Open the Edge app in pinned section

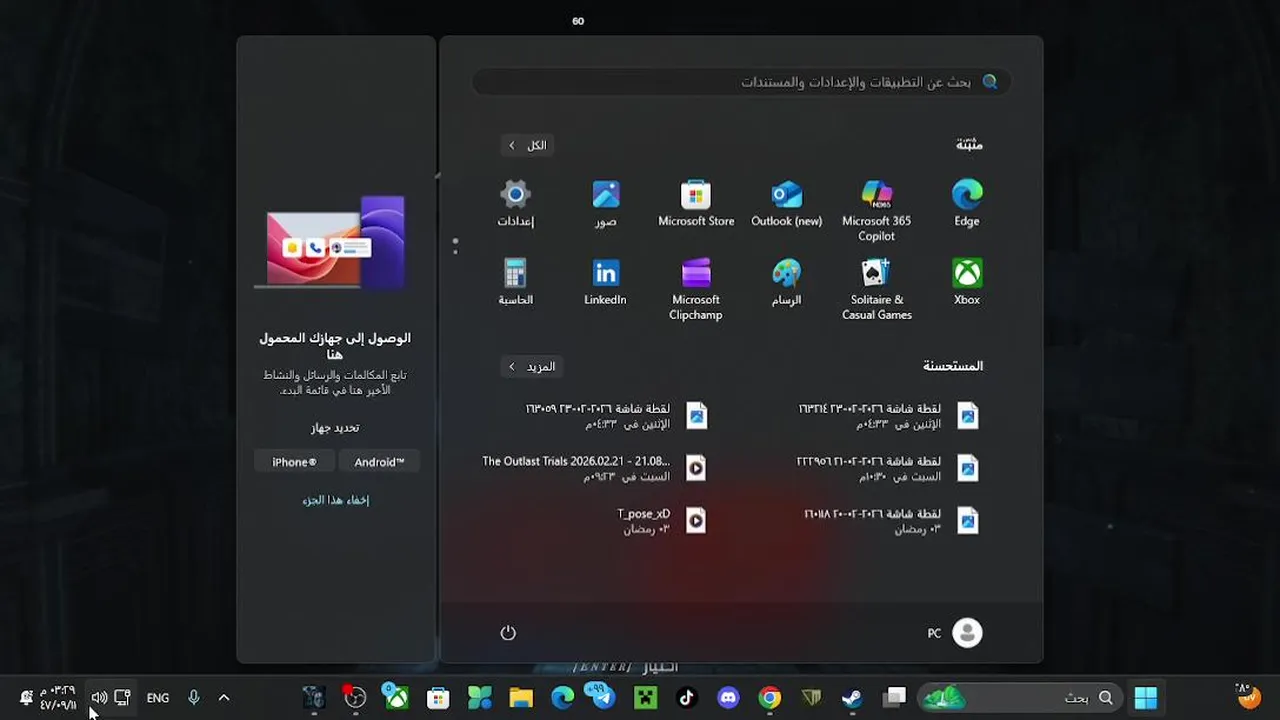click(966, 204)
